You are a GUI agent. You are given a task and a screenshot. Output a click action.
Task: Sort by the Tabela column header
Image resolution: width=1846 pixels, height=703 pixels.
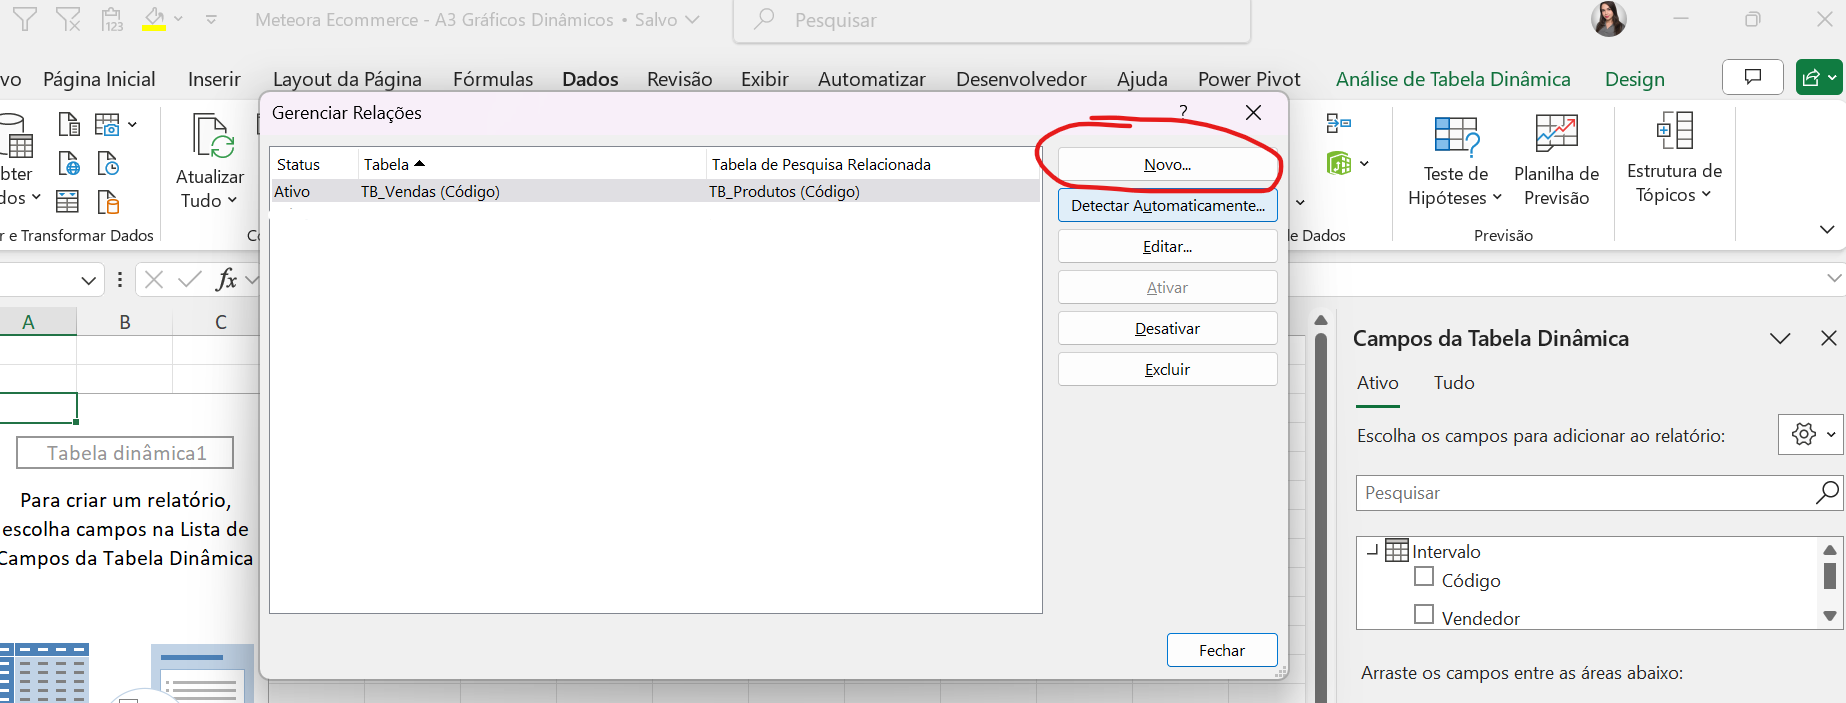(531, 164)
